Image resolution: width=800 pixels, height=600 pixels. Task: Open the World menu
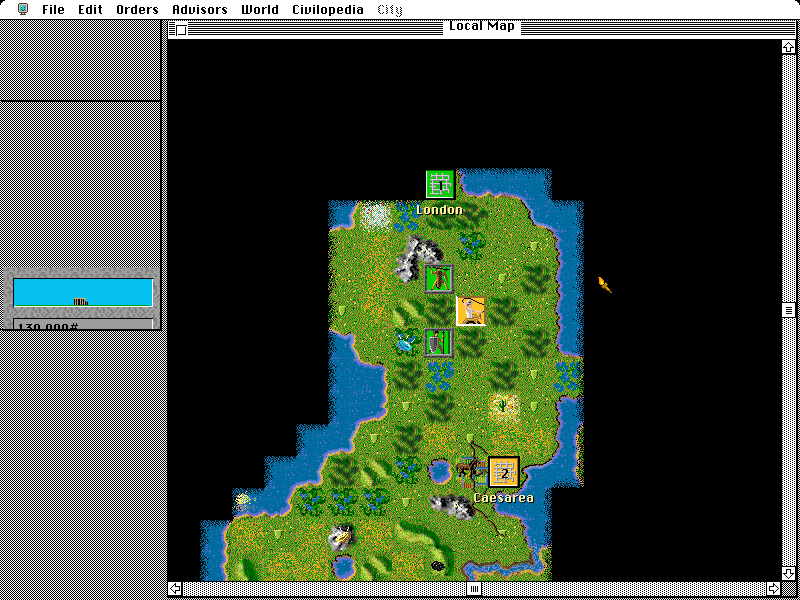tap(260, 9)
